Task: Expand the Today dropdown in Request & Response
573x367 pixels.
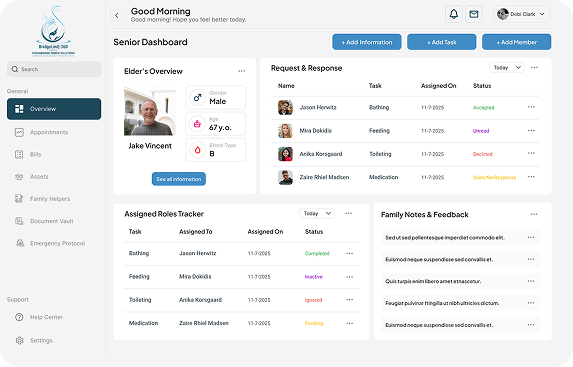Action: click(x=507, y=68)
